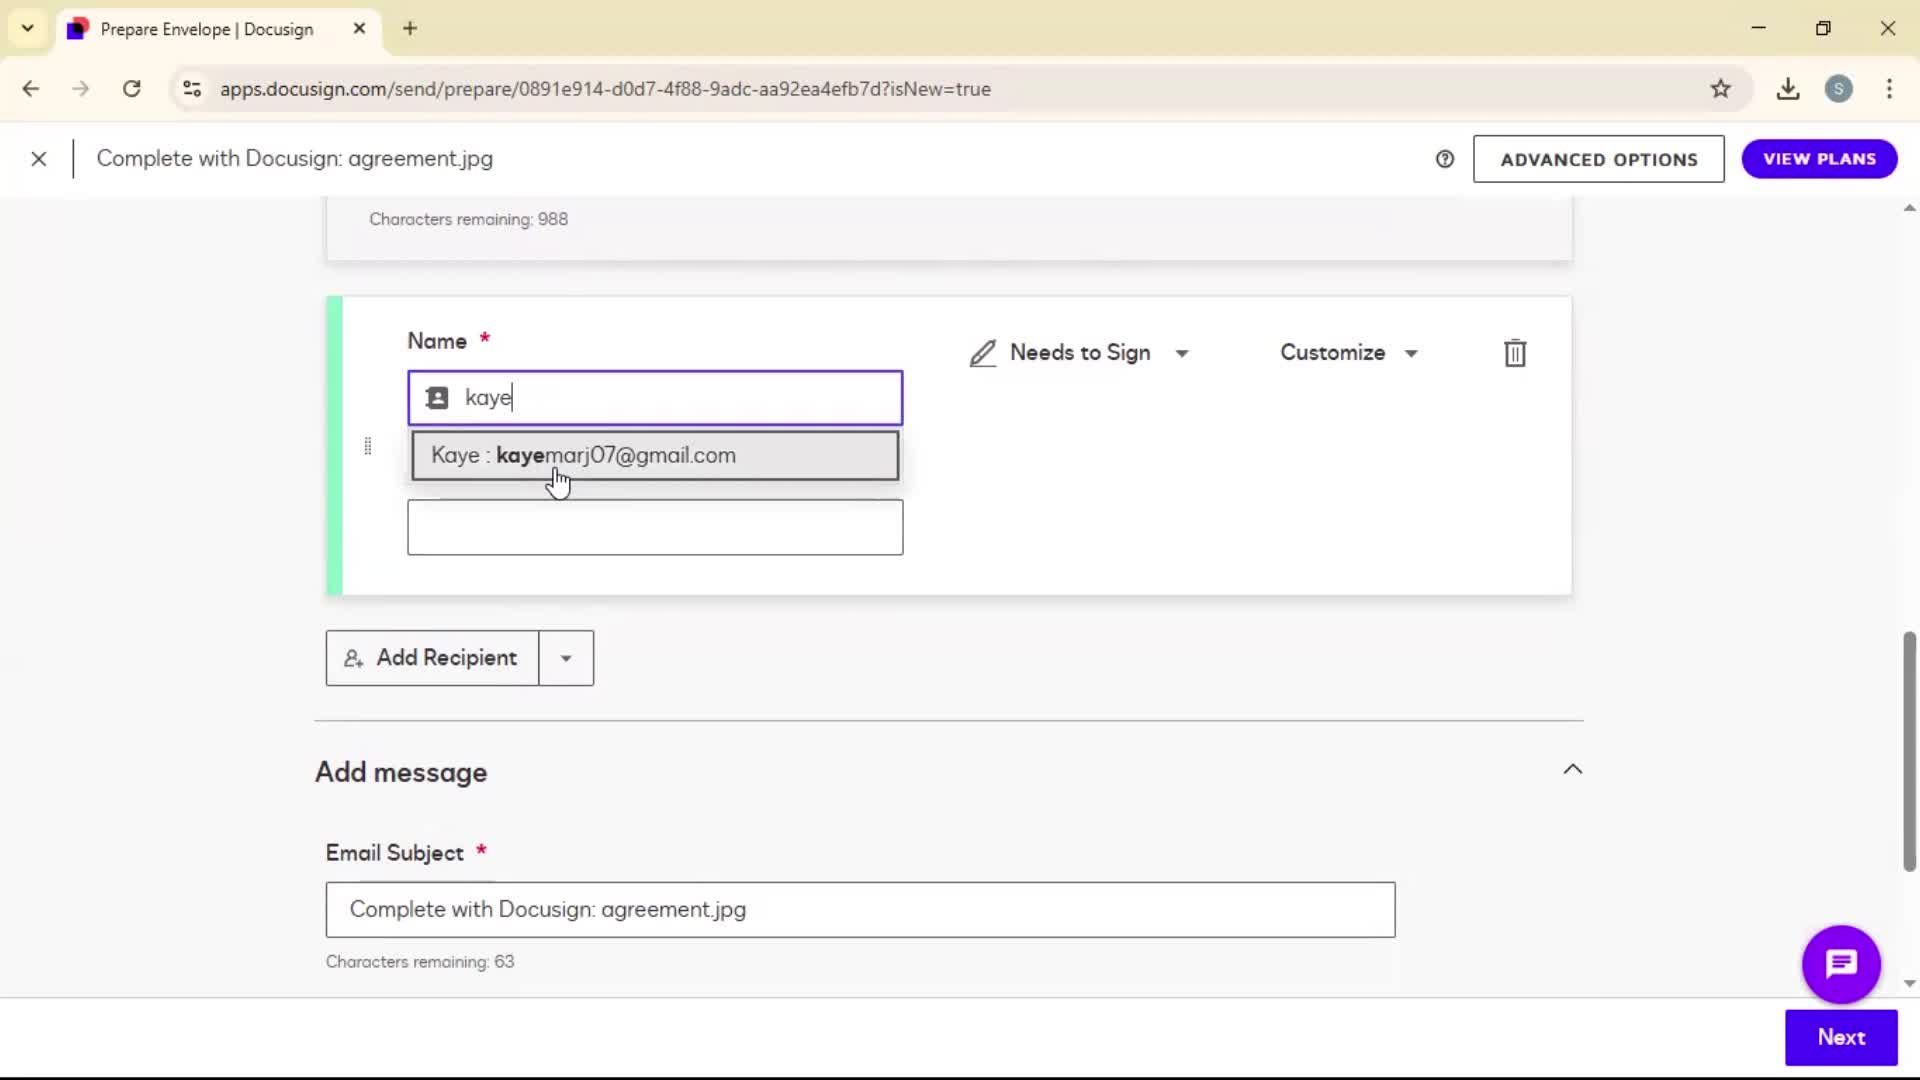Close the Prepare Envelope tab
Screen dimensions: 1920x1080
359,29
